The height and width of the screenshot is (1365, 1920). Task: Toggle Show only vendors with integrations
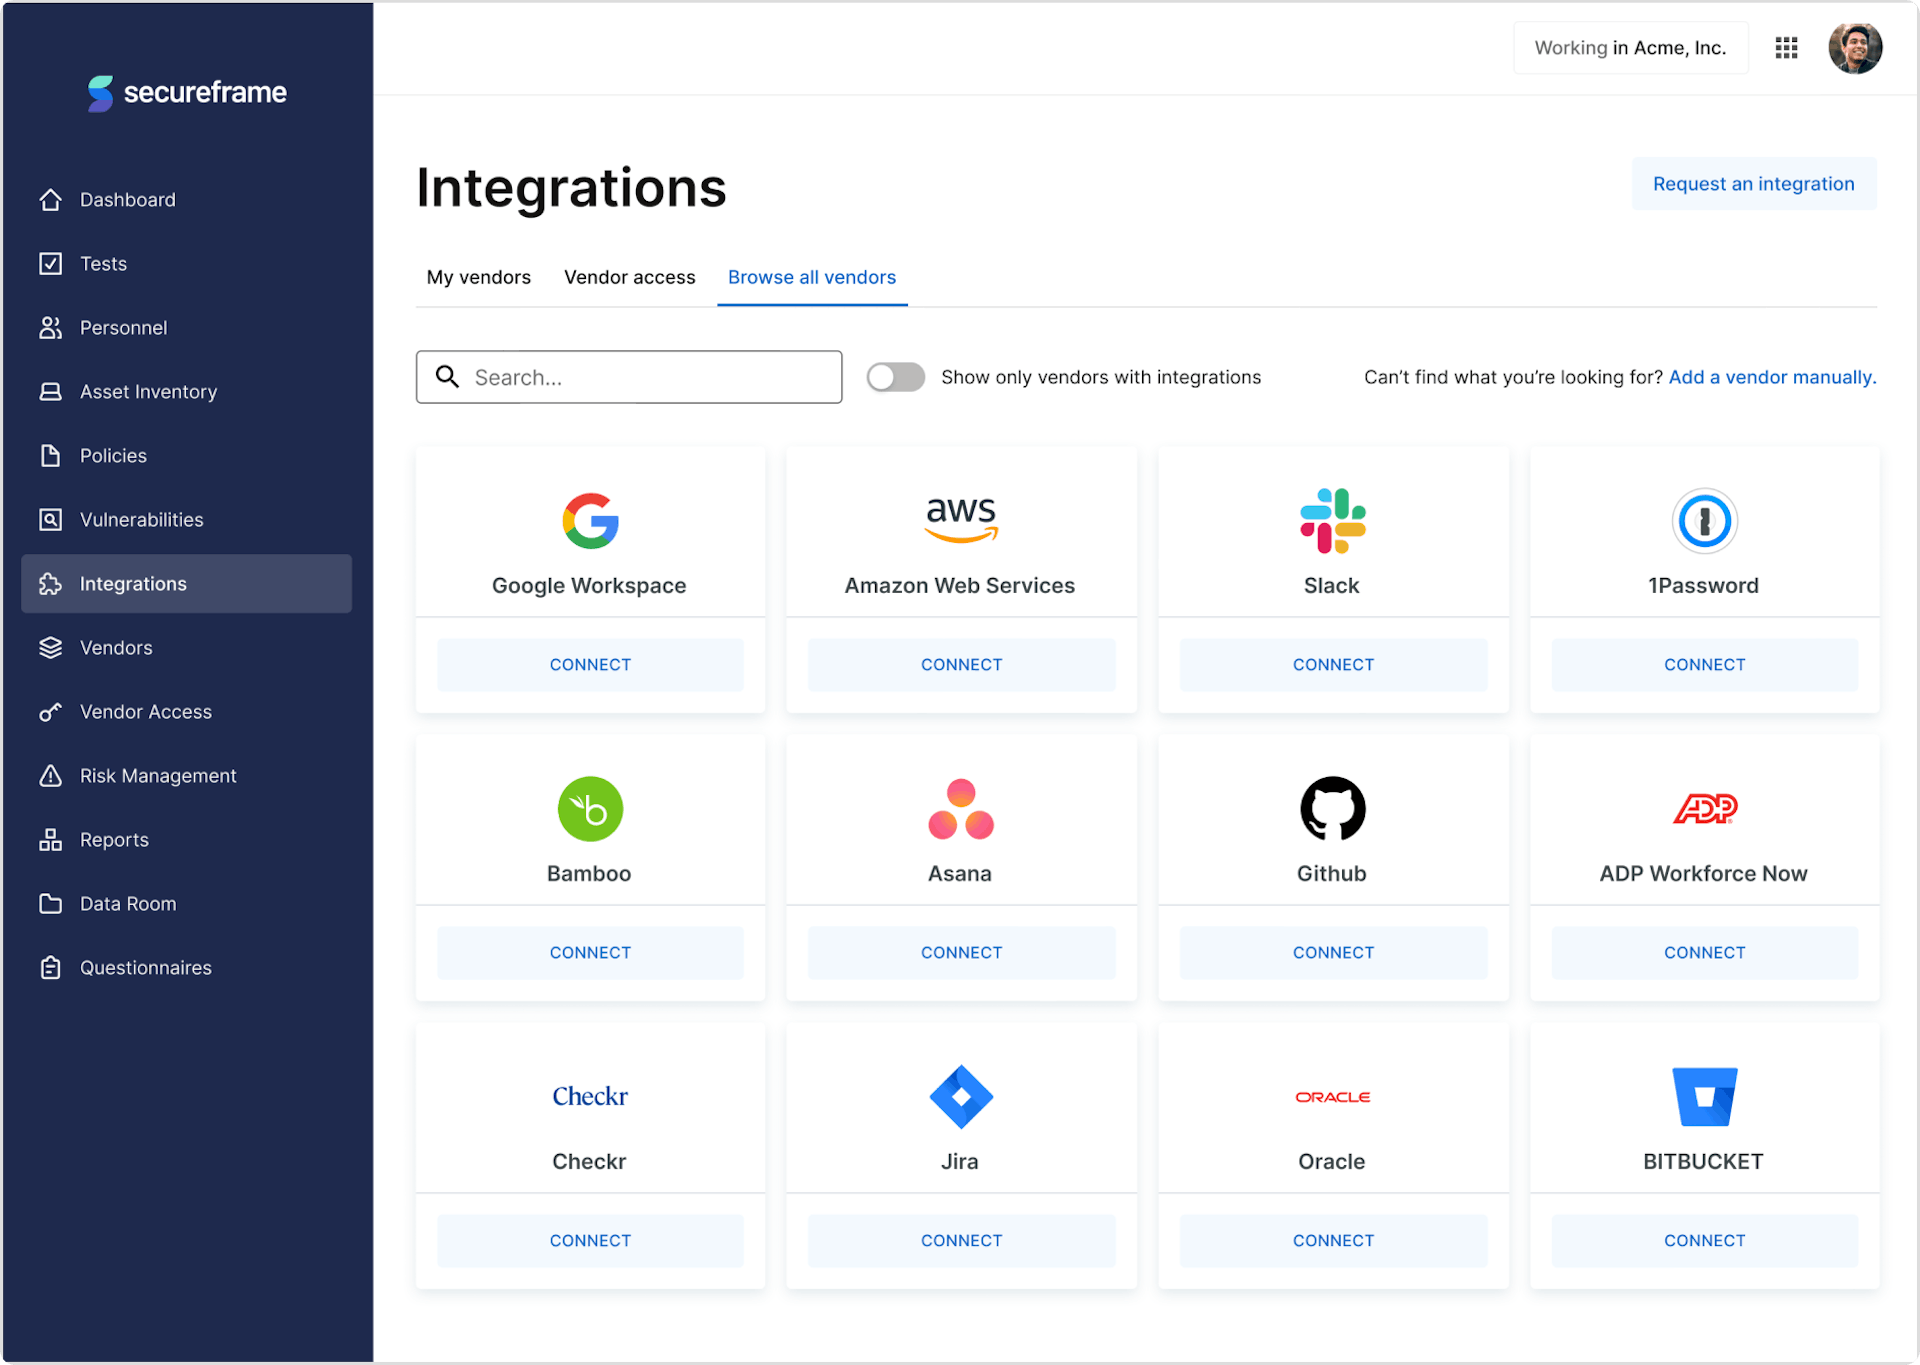click(x=895, y=377)
